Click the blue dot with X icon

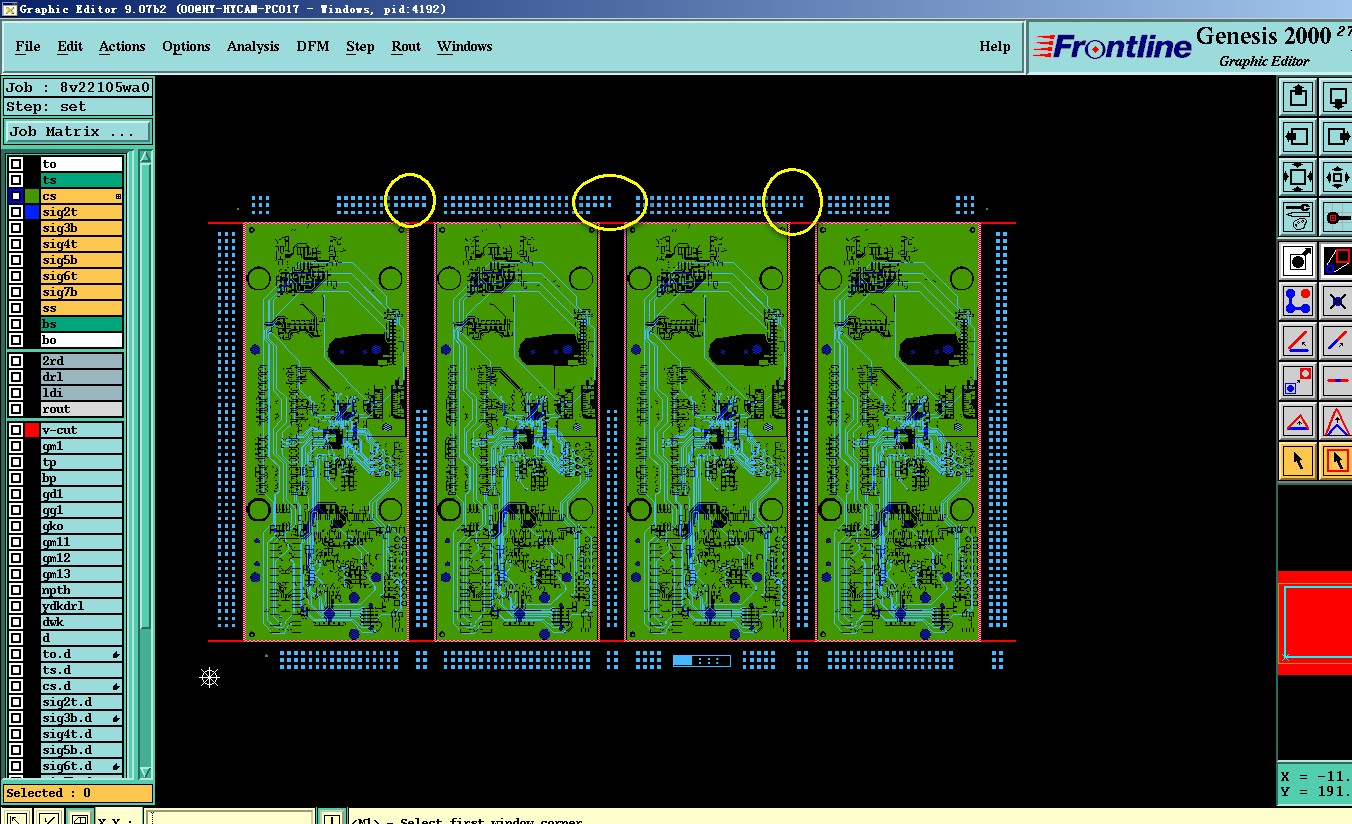pos(1337,301)
